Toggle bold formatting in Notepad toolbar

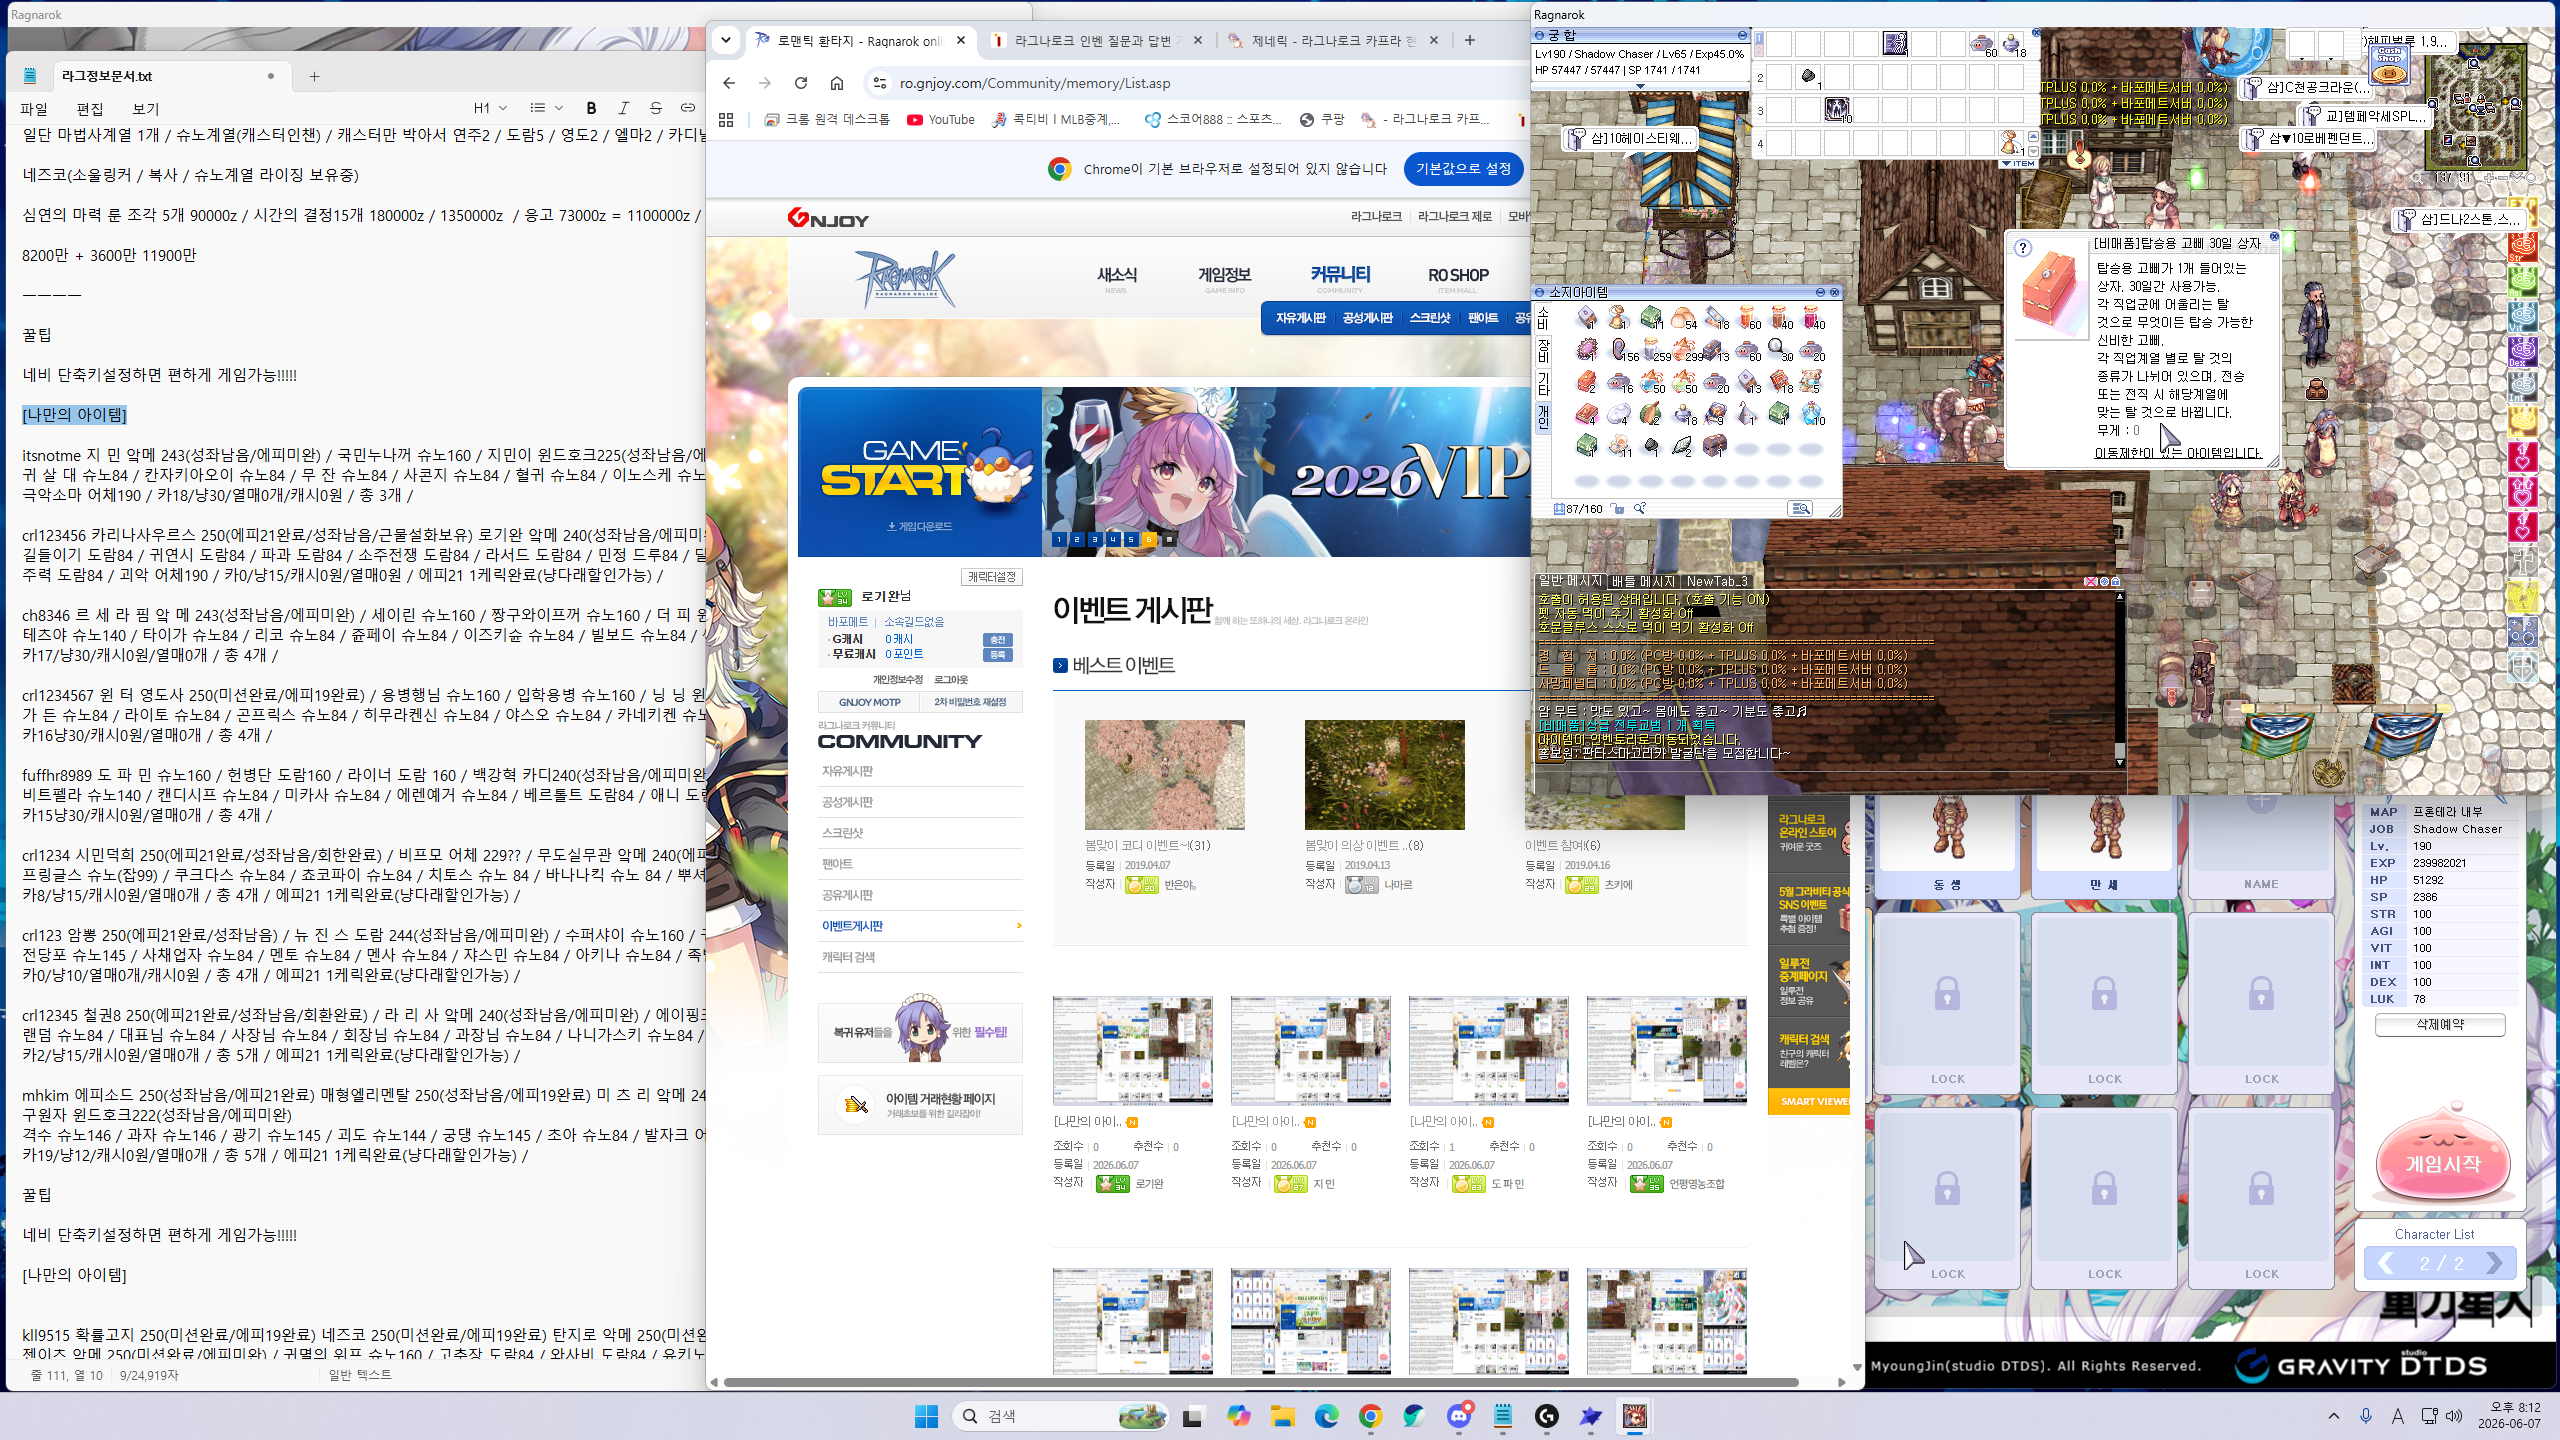(591, 108)
